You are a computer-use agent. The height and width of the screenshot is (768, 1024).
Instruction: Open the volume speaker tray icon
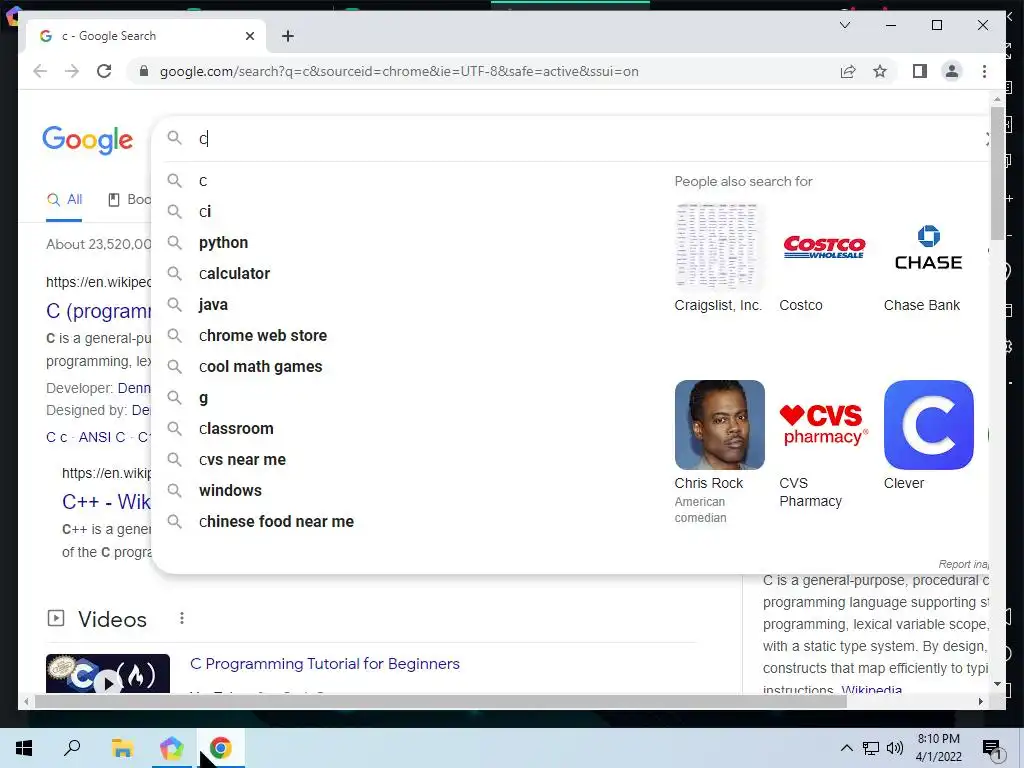[895, 748]
